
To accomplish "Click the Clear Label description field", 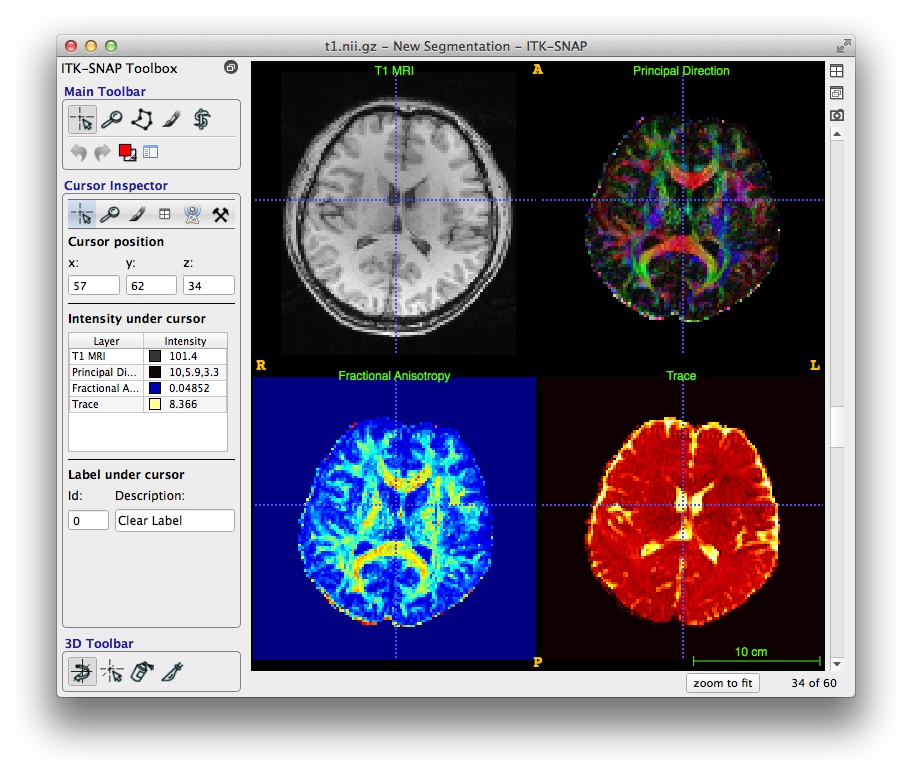I will pyautogui.click(x=174, y=520).
